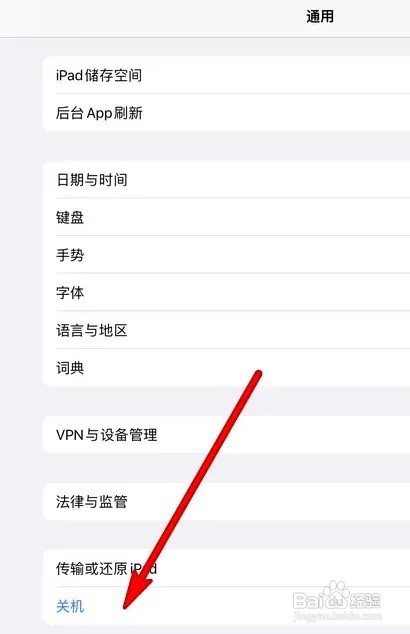410x634 pixels.
Task: Go to 字体 fonts settings
Action: [x=226, y=292]
